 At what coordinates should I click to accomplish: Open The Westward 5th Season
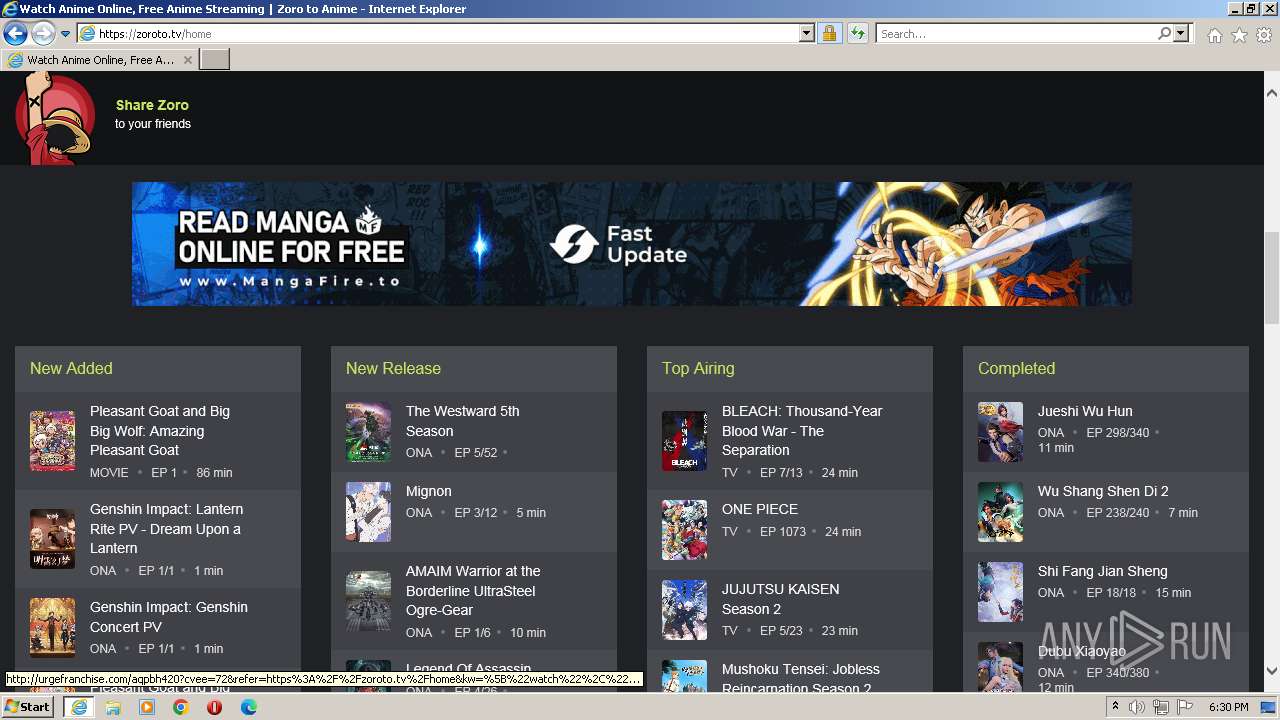pos(463,421)
